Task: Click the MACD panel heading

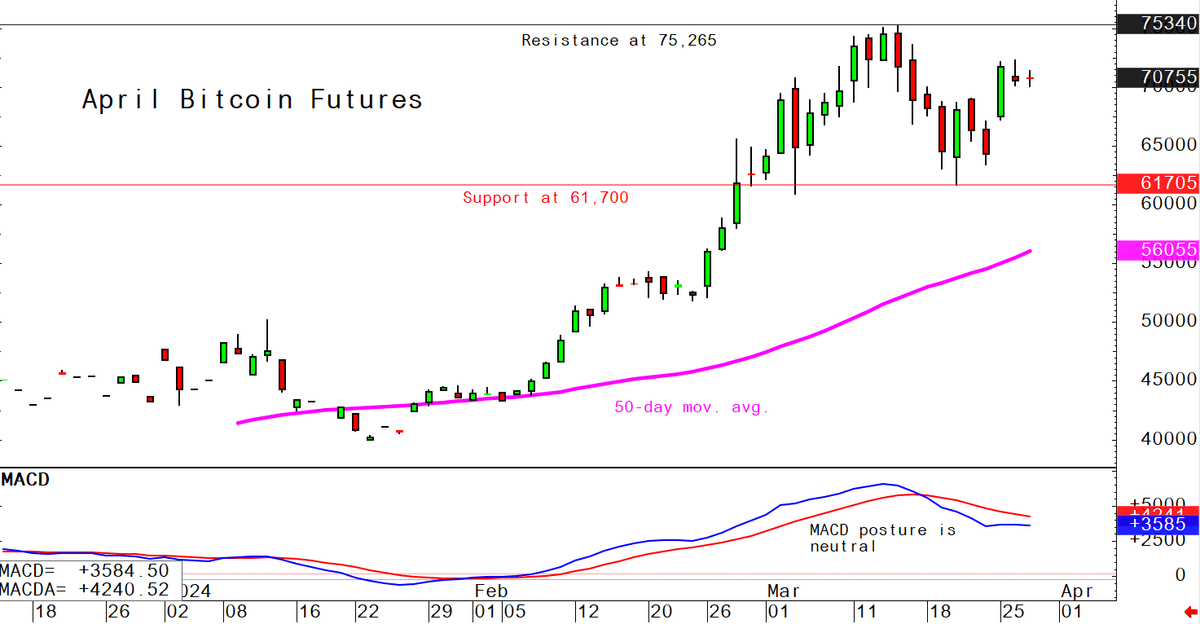Action: click(26, 480)
